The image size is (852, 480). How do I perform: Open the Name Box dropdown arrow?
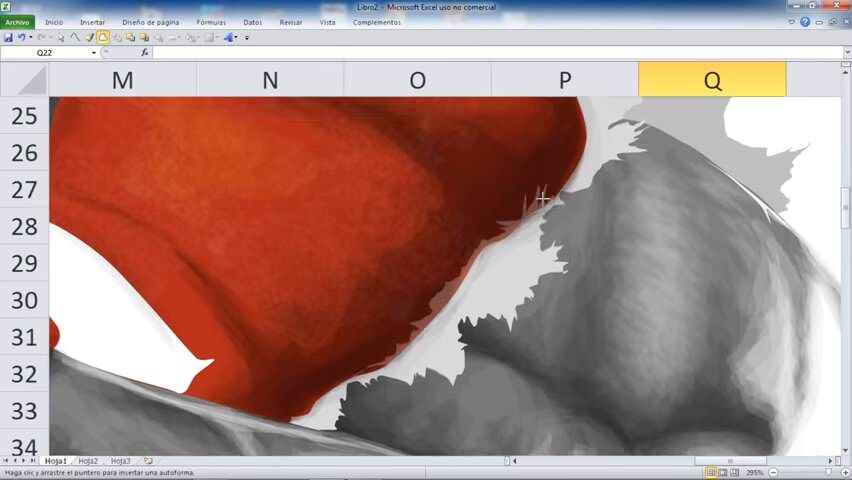94,53
